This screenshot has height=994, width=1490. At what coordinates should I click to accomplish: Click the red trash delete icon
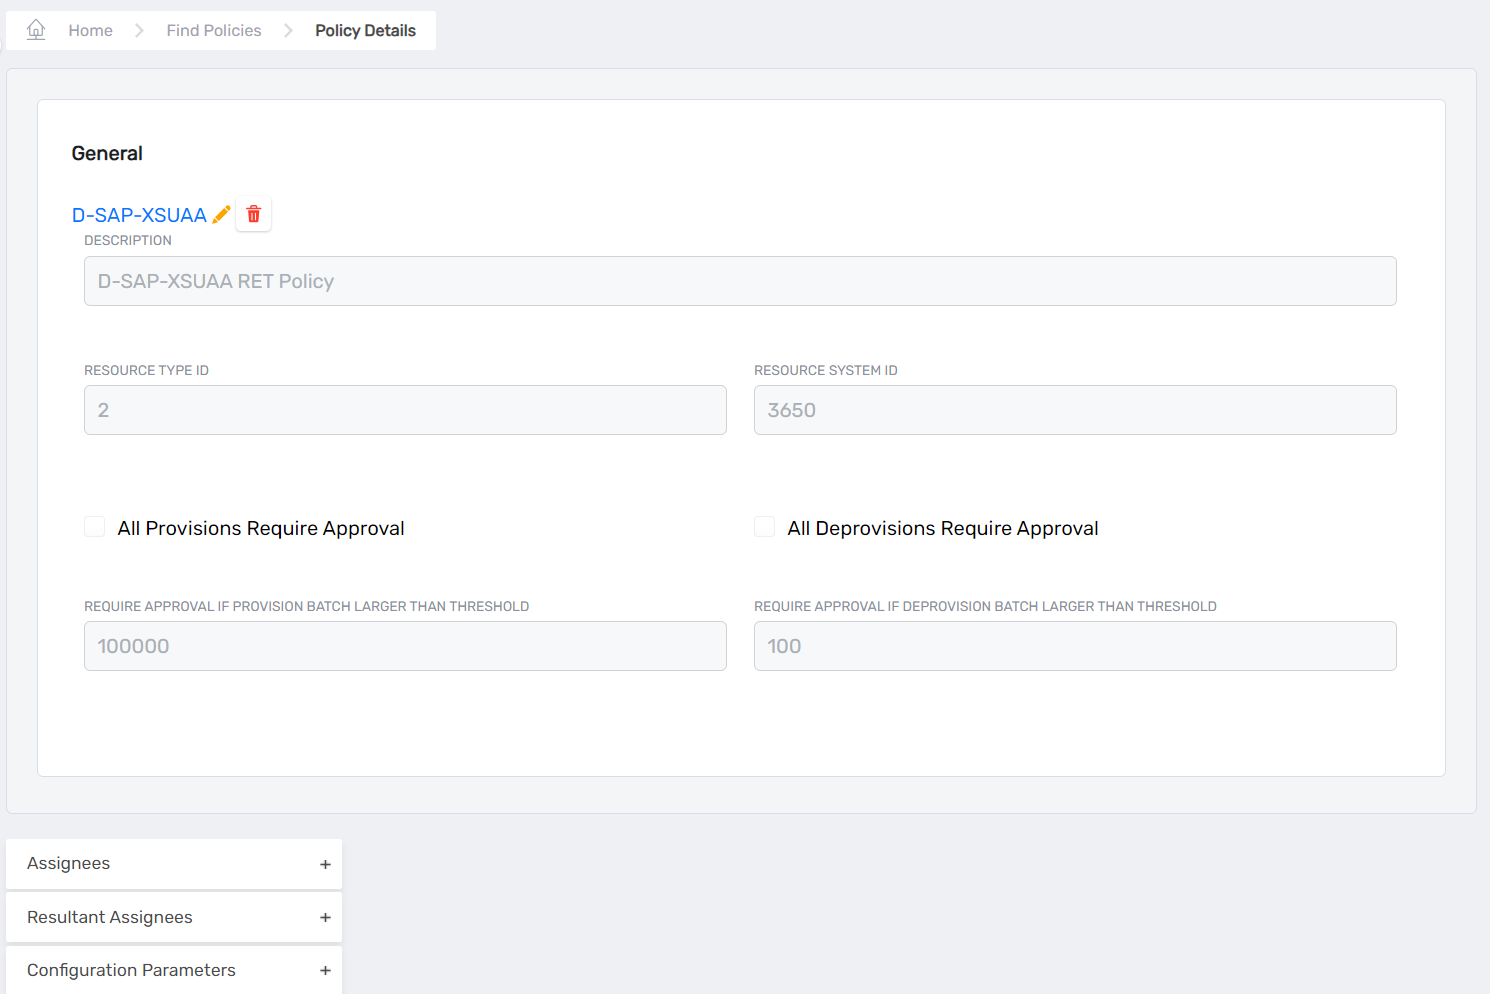[x=254, y=214]
